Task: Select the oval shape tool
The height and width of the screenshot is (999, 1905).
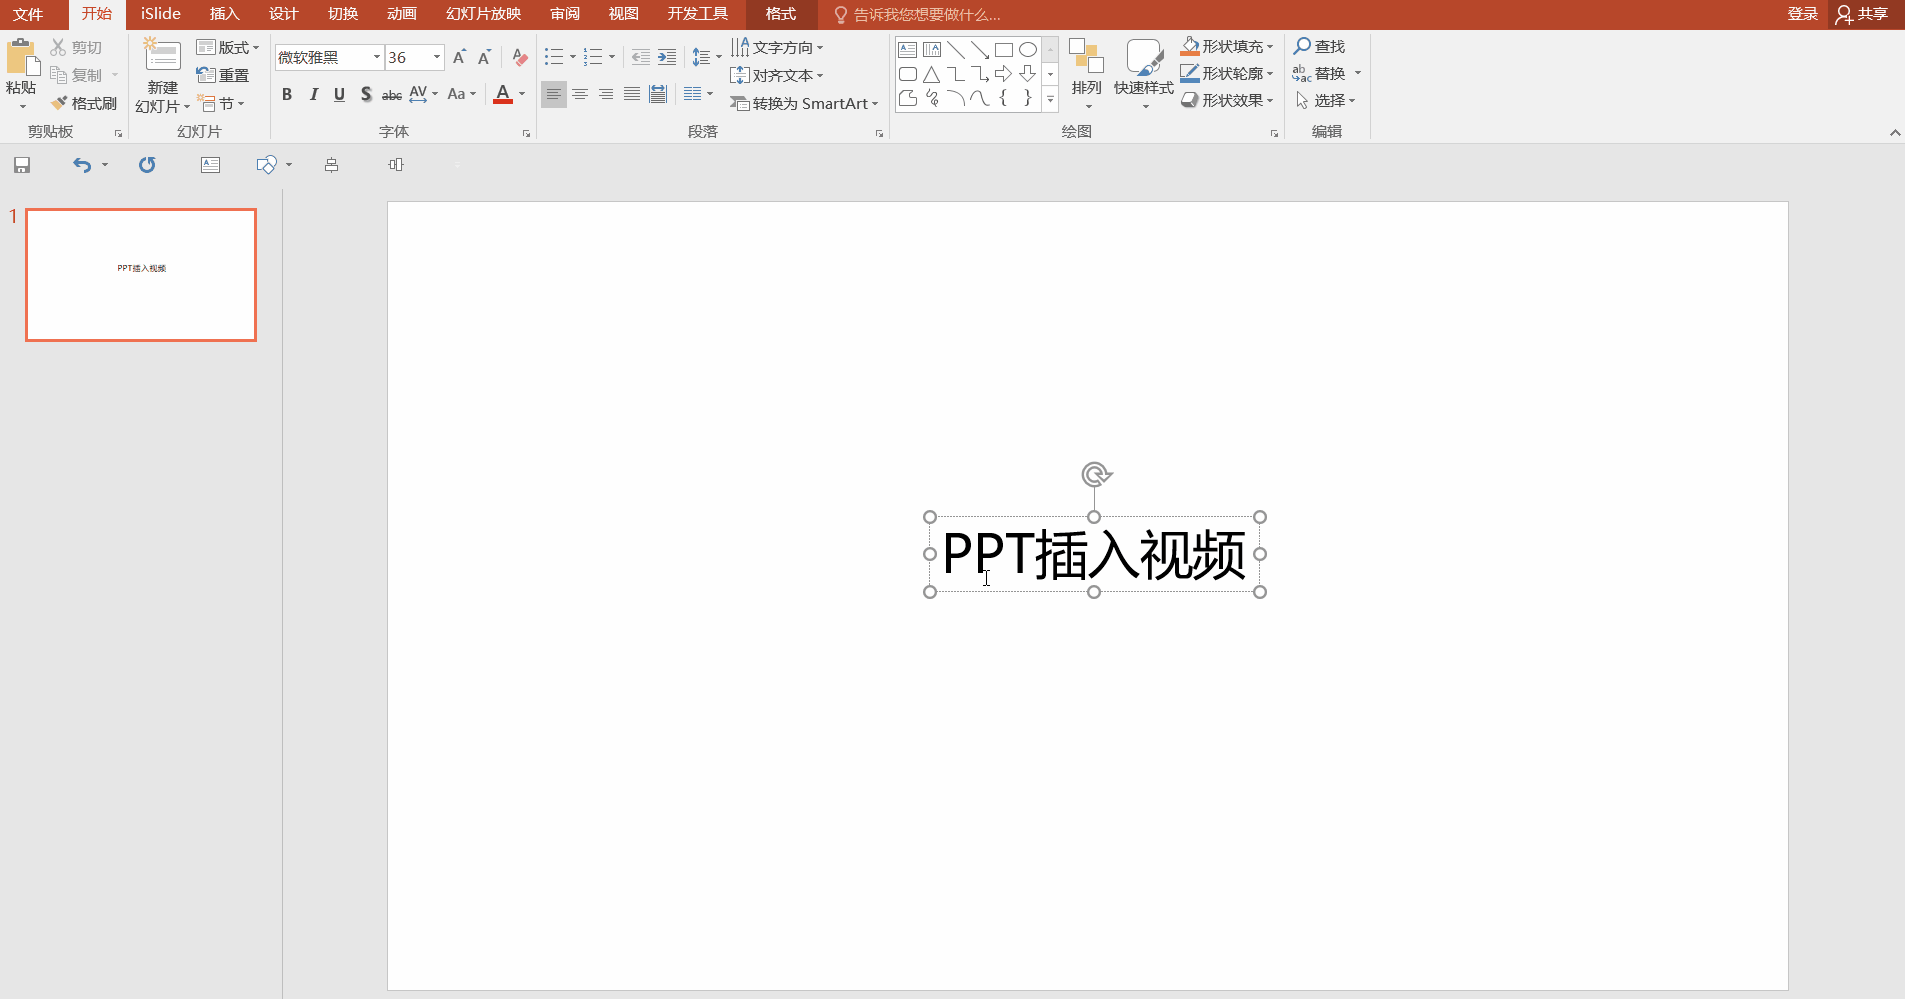Action: (x=1029, y=48)
